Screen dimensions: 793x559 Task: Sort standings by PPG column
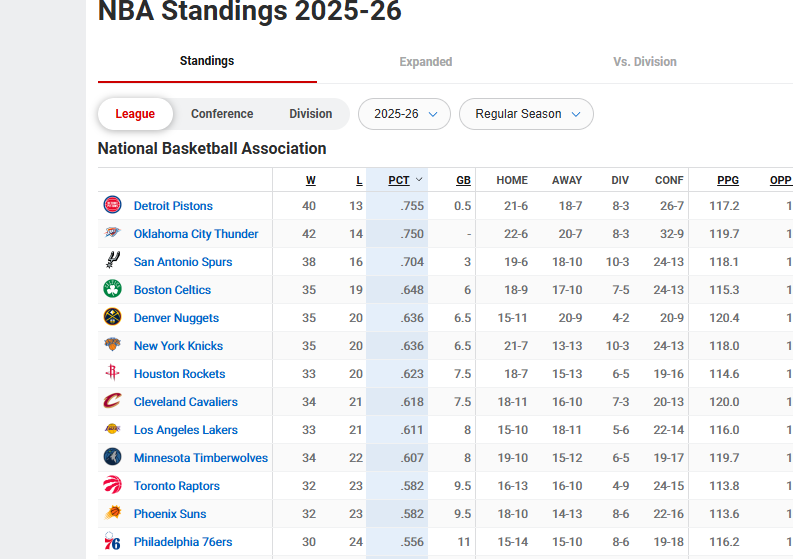[727, 180]
